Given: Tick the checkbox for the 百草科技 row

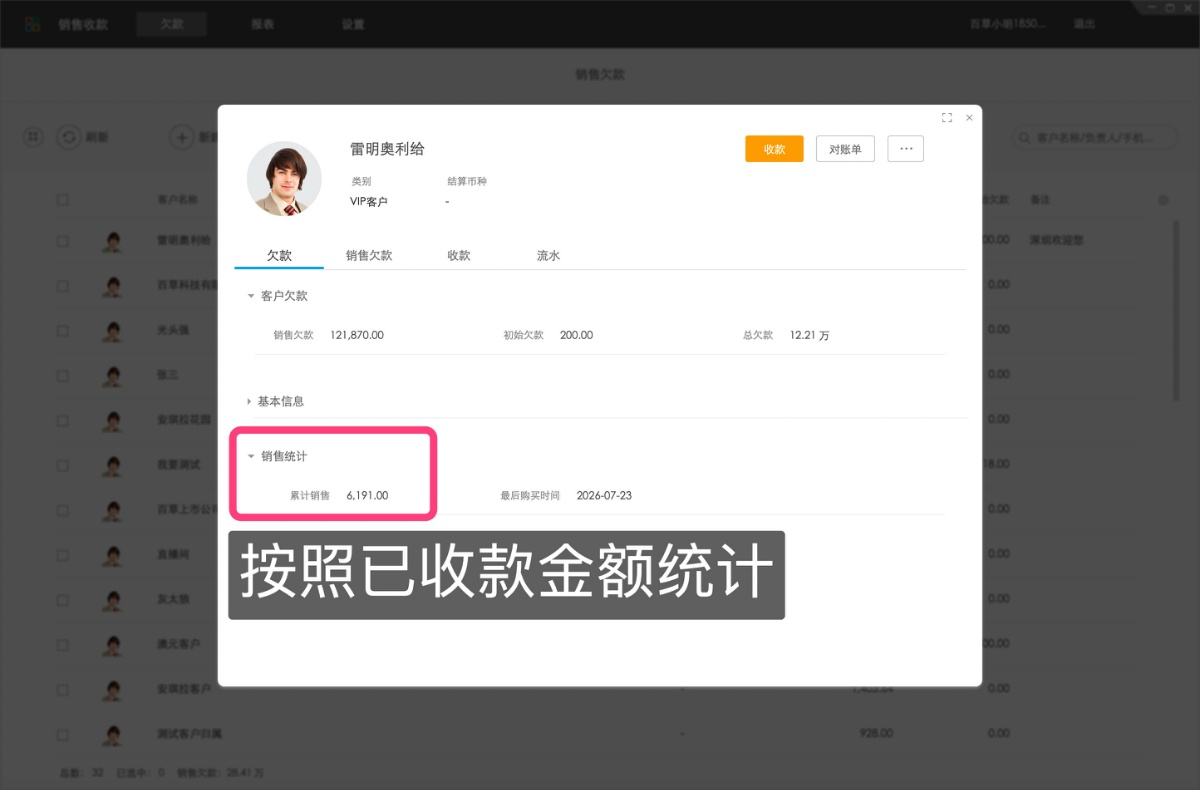Looking at the screenshot, I should coord(63,286).
